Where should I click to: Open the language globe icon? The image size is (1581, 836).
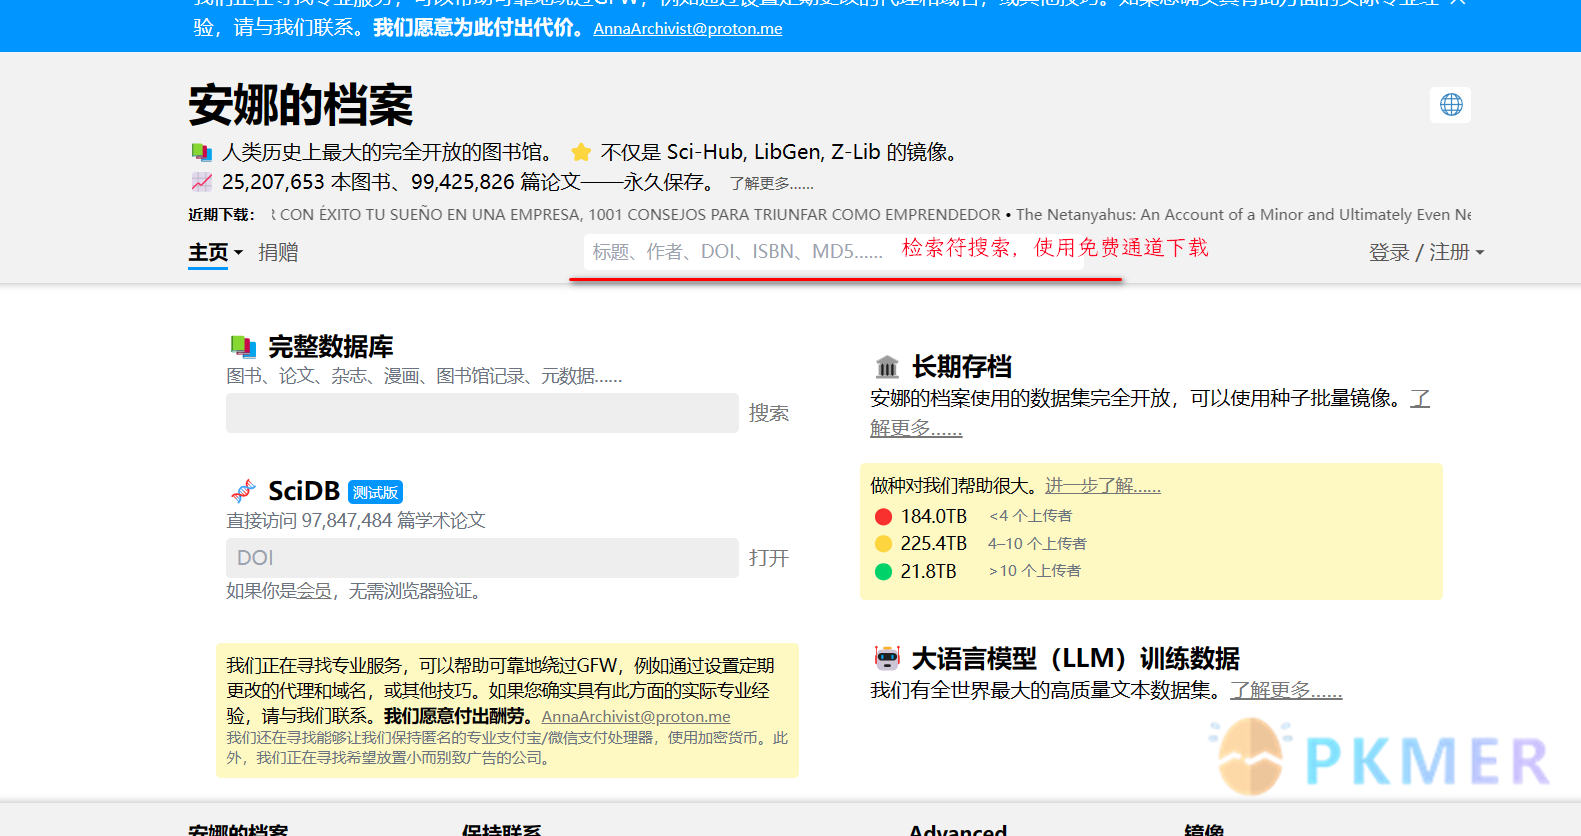pos(1451,104)
